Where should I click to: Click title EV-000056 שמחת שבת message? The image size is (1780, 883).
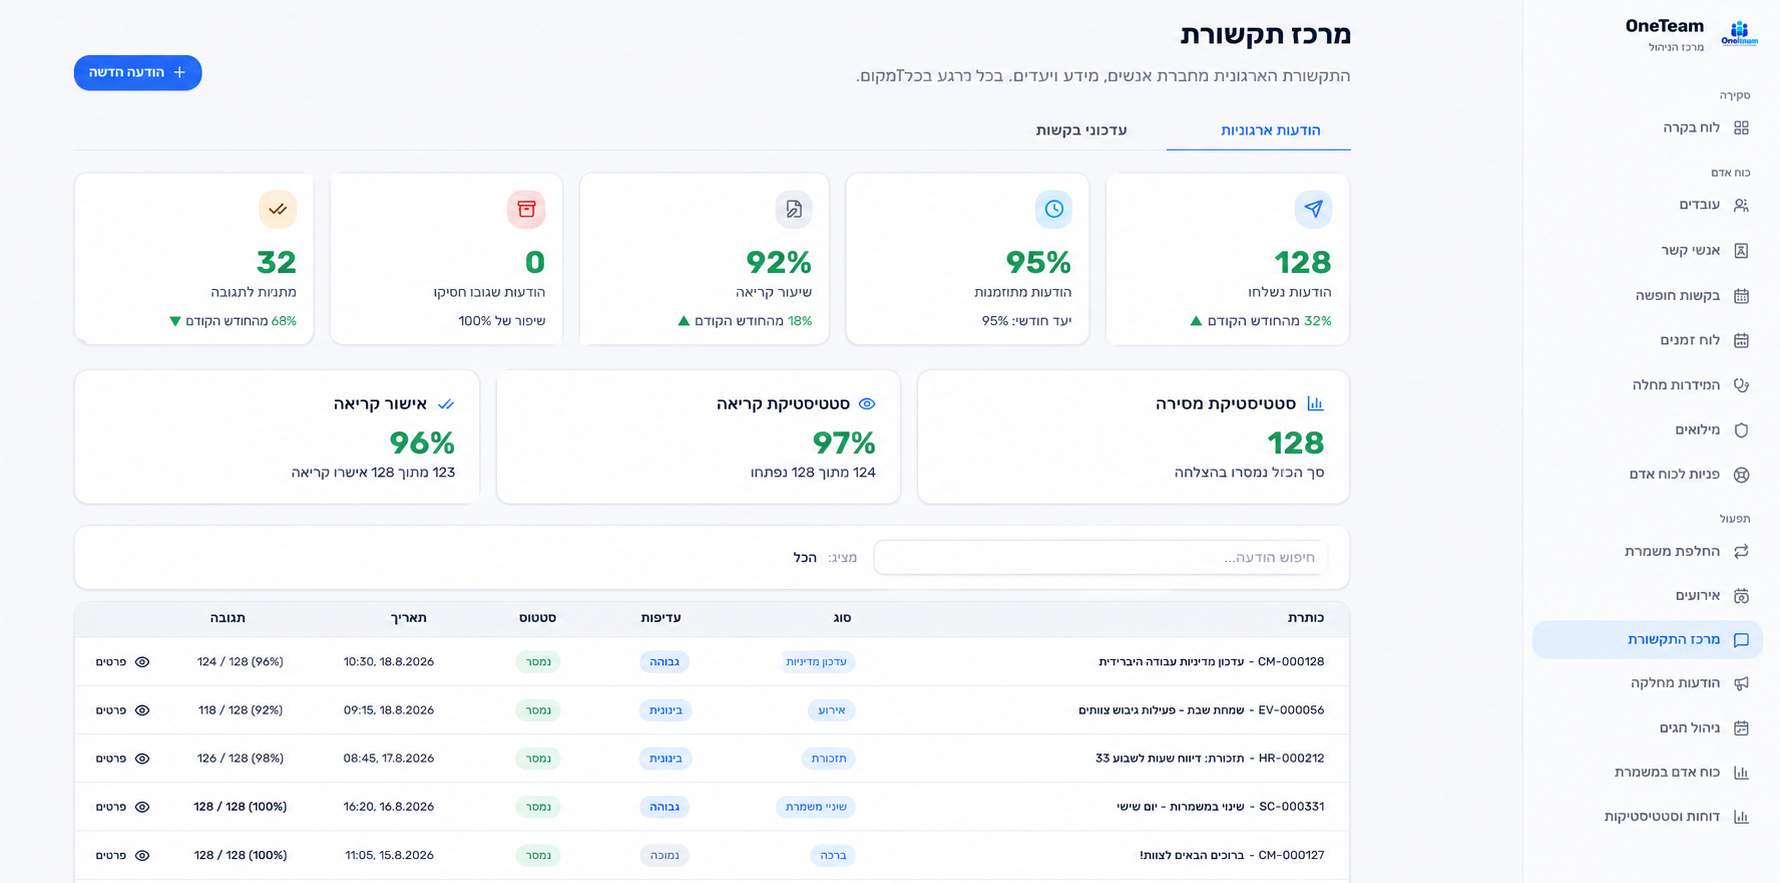tap(1201, 710)
